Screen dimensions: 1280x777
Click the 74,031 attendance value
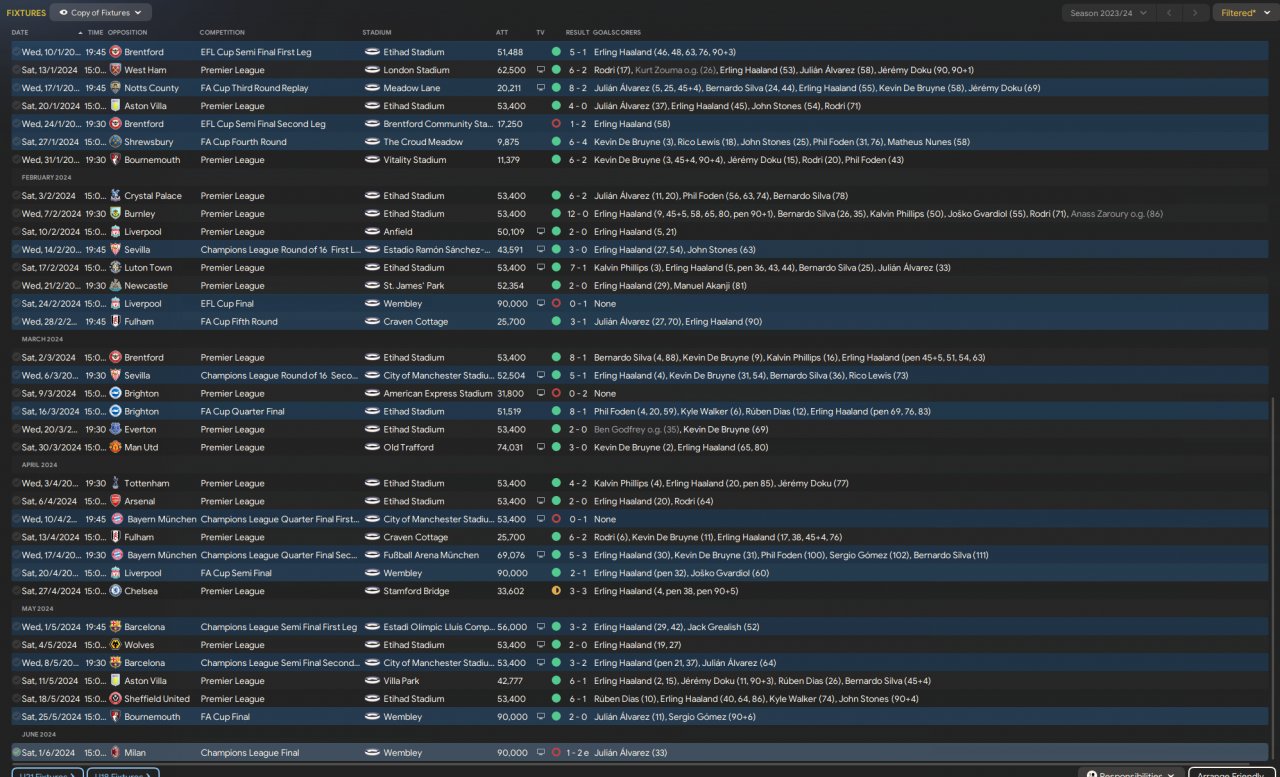click(x=510, y=448)
